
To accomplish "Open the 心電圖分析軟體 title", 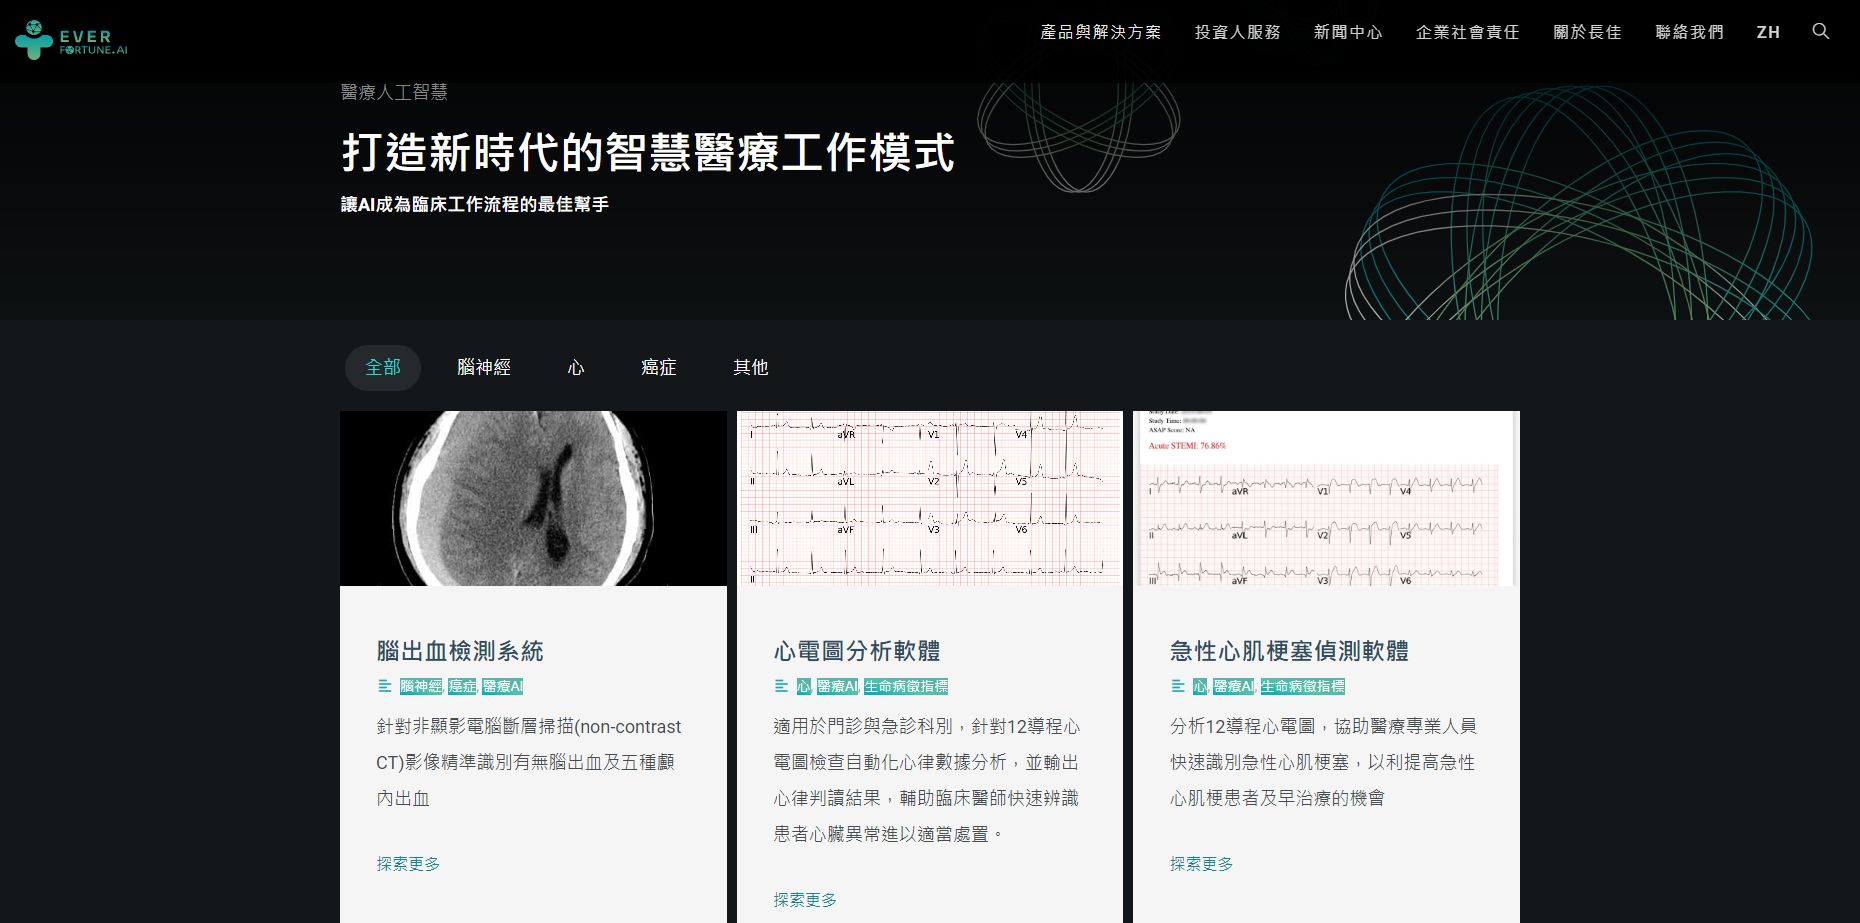I will 857,651.
